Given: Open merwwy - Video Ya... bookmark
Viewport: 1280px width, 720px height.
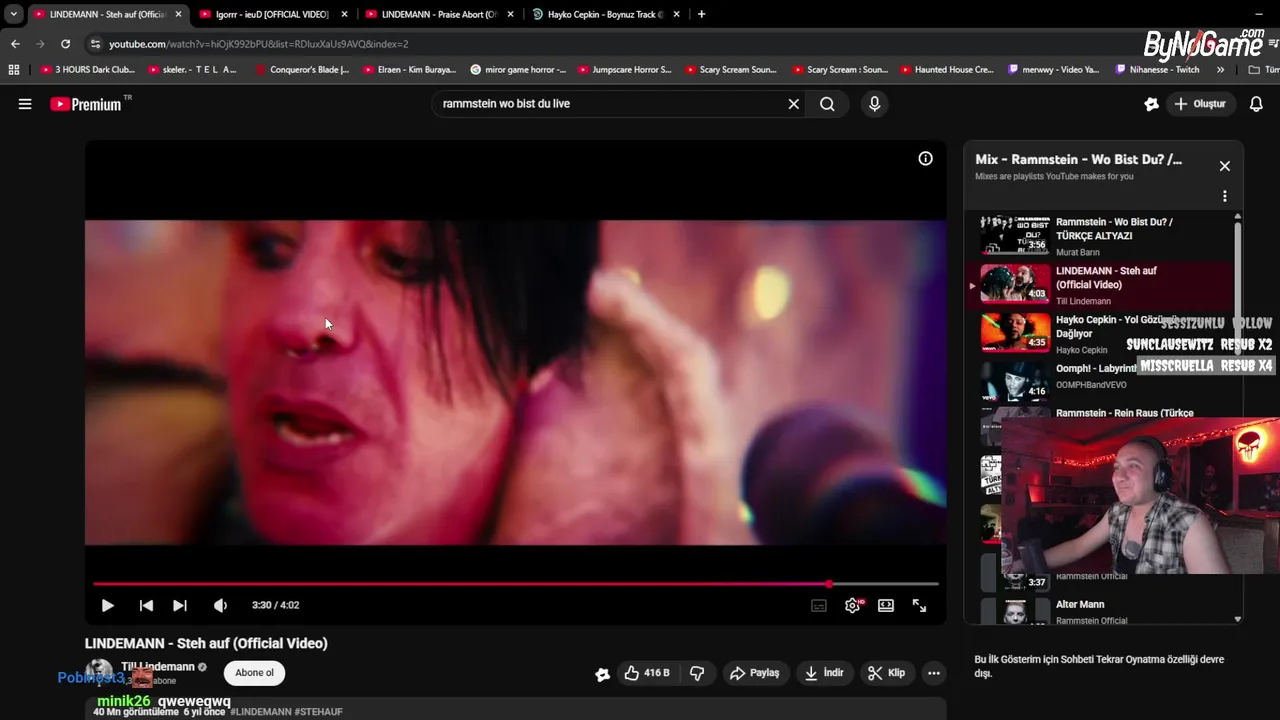Looking at the screenshot, I should (x=1054, y=70).
